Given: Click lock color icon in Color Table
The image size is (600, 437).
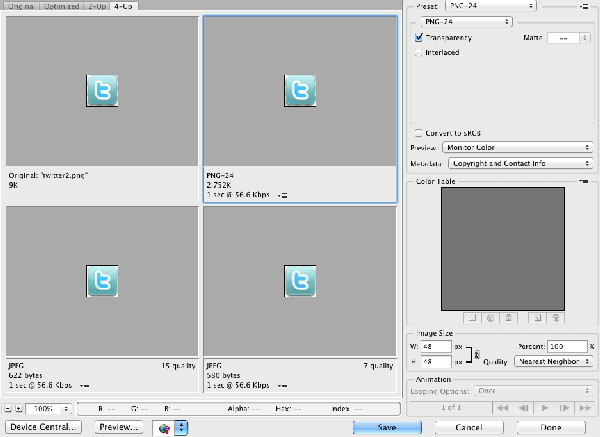Looking at the screenshot, I should click(x=509, y=318).
